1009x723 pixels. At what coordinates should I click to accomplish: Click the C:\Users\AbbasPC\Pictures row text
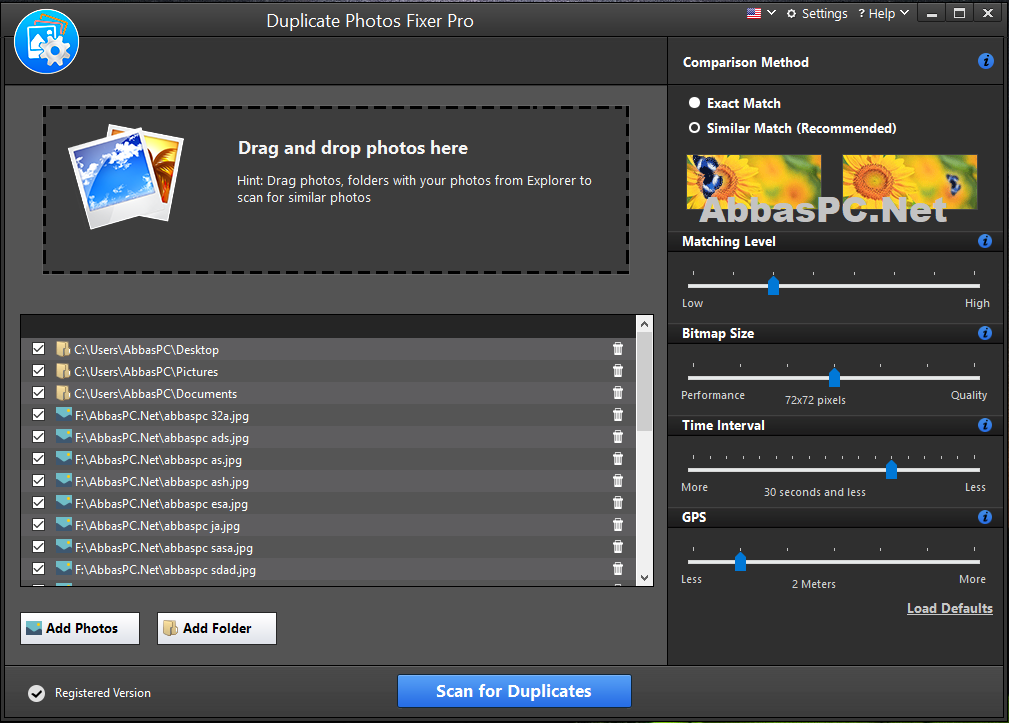pos(146,372)
